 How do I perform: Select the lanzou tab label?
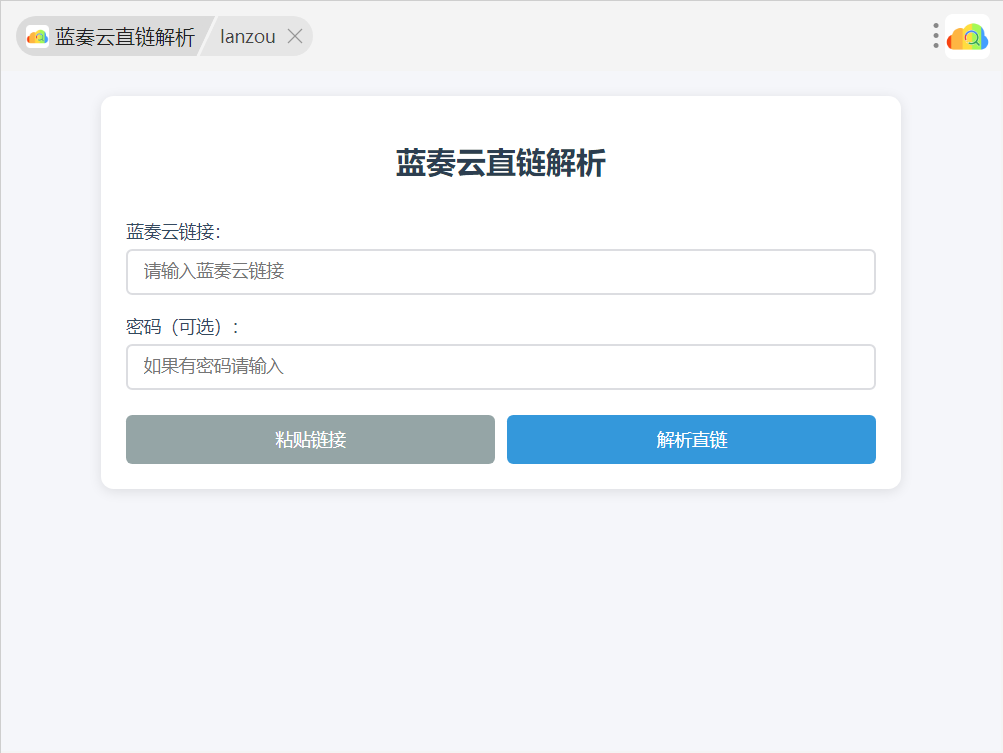point(248,37)
